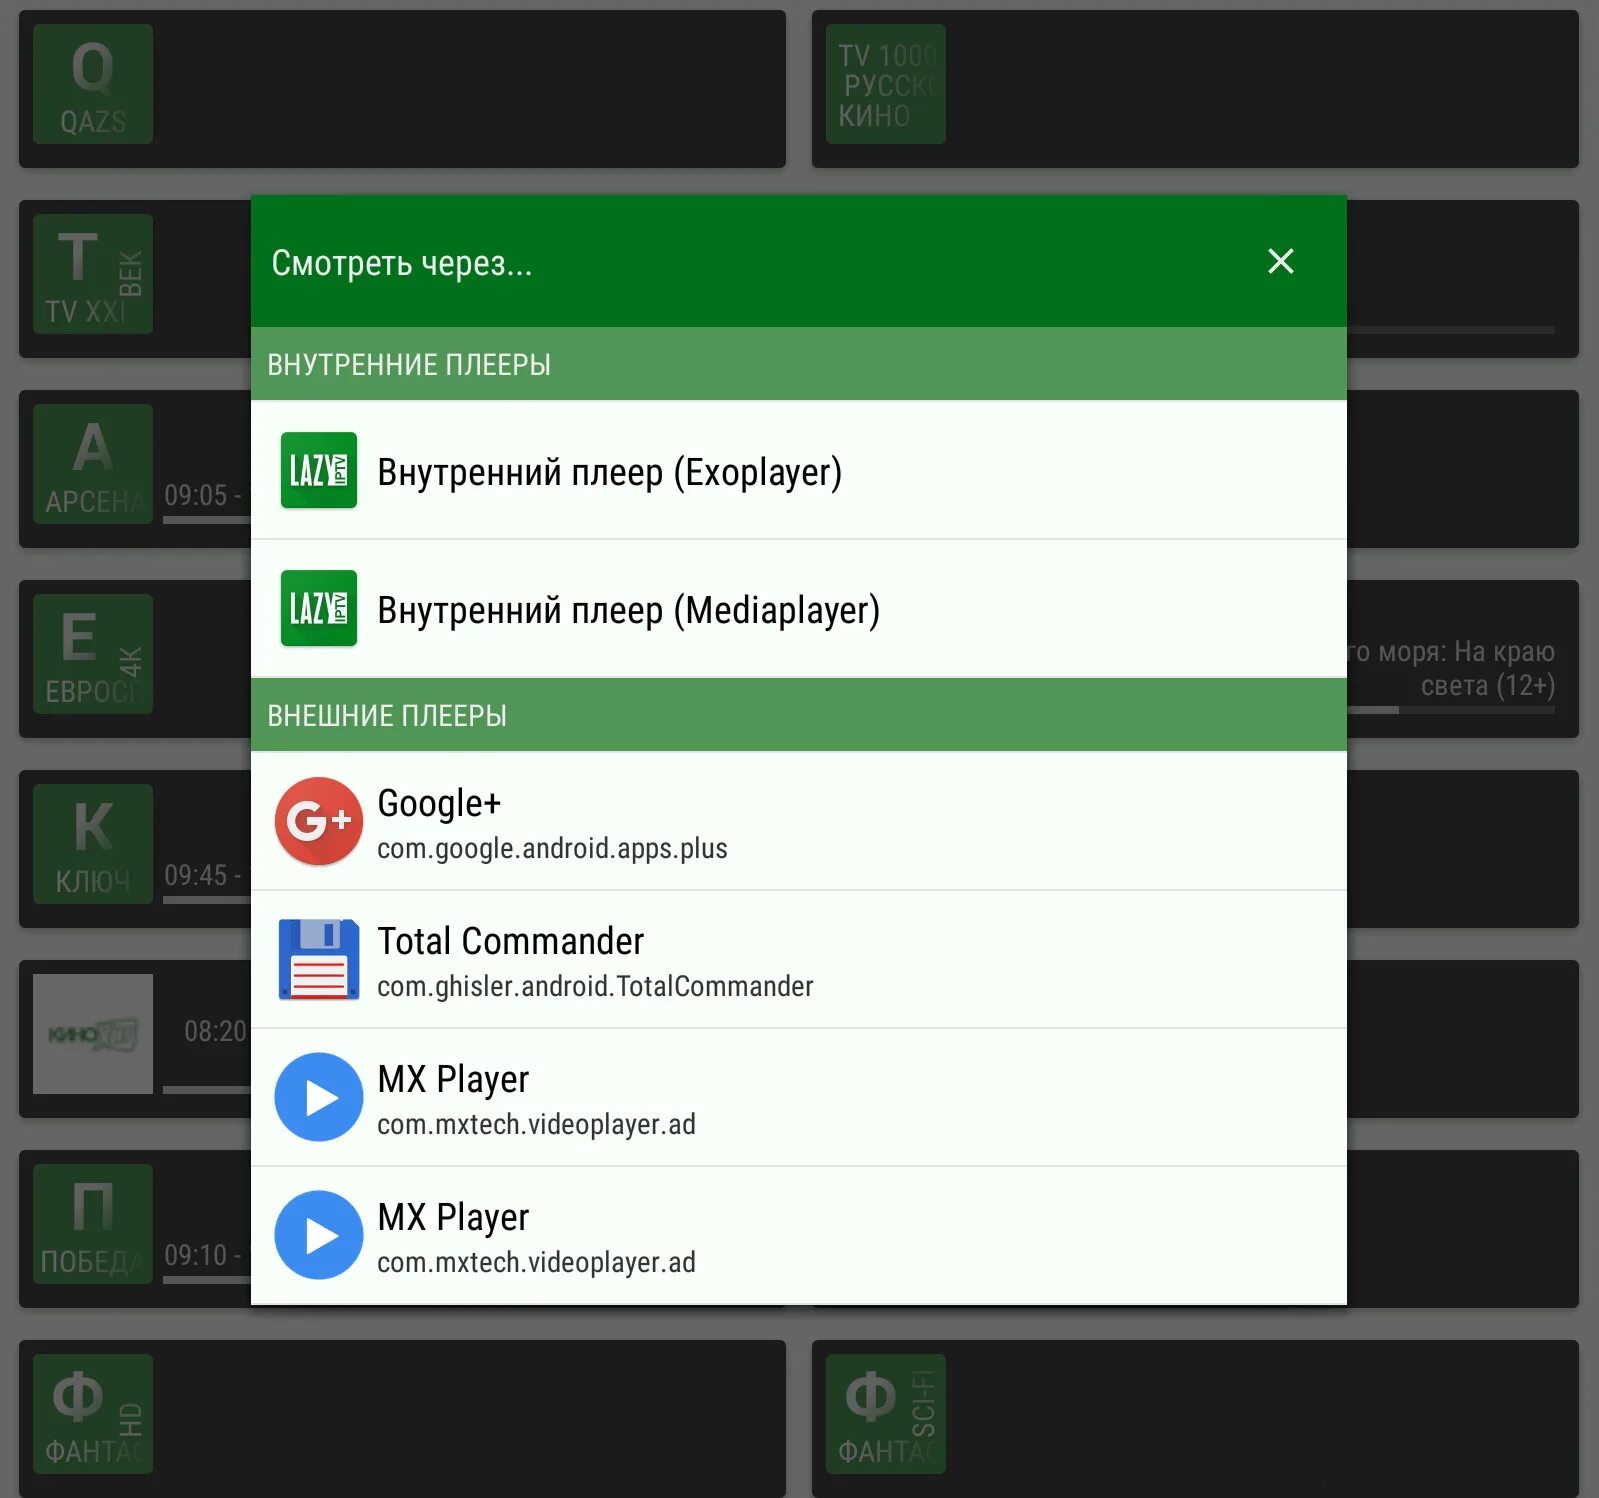This screenshot has height=1498, width=1599.
Task: Open the КЛЮЧ channel logo
Action: [93, 844]
